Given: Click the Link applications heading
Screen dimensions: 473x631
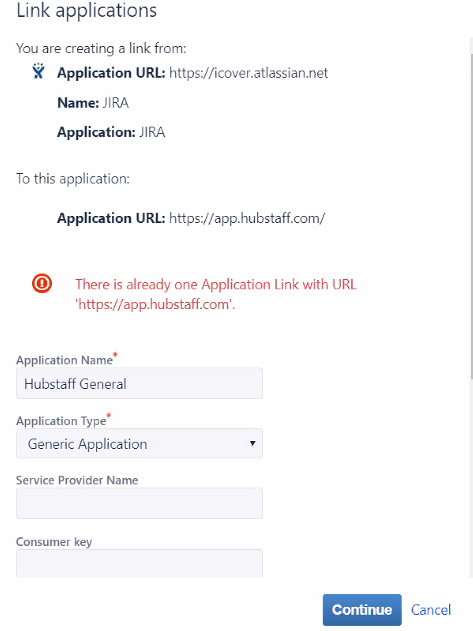Looking at the screenshot, I should click(86, 10).
